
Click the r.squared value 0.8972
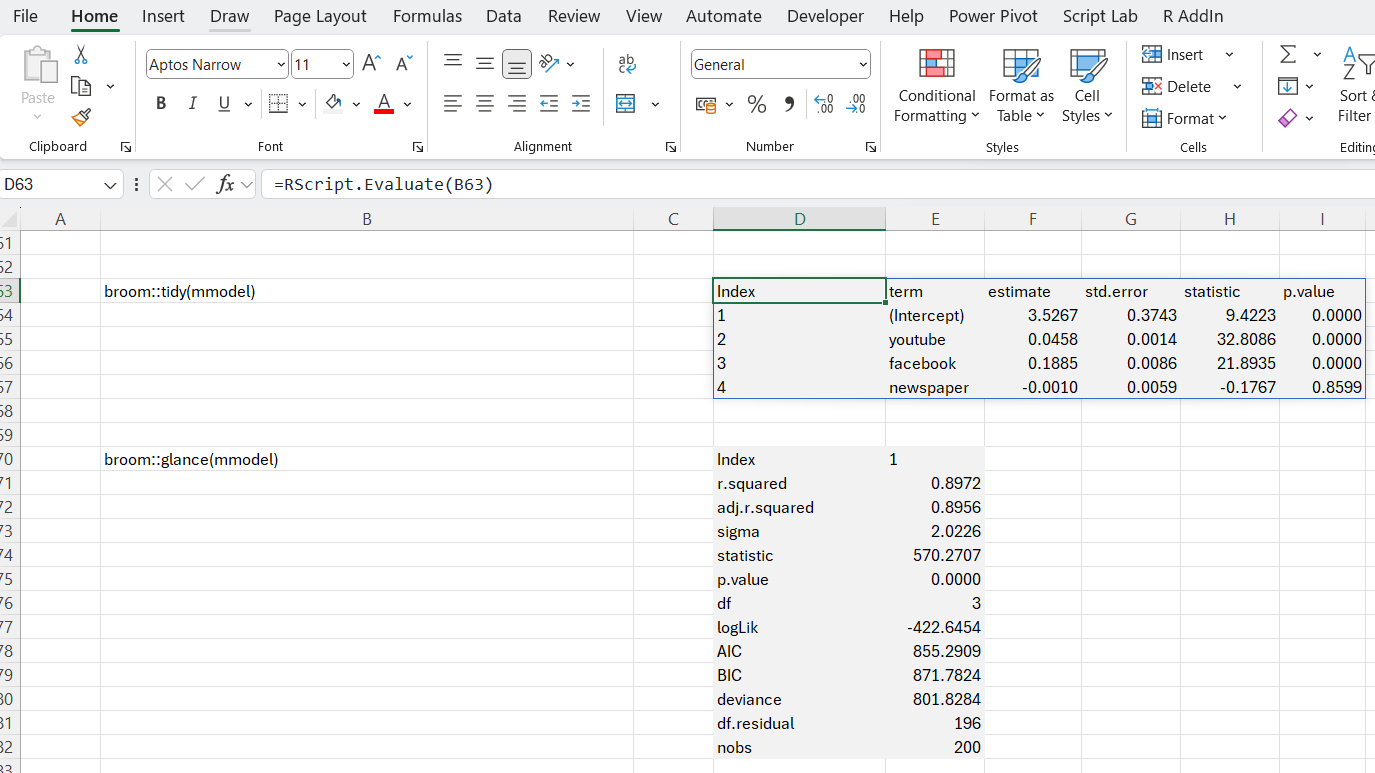pyautogui.click(x=935, y=484)
